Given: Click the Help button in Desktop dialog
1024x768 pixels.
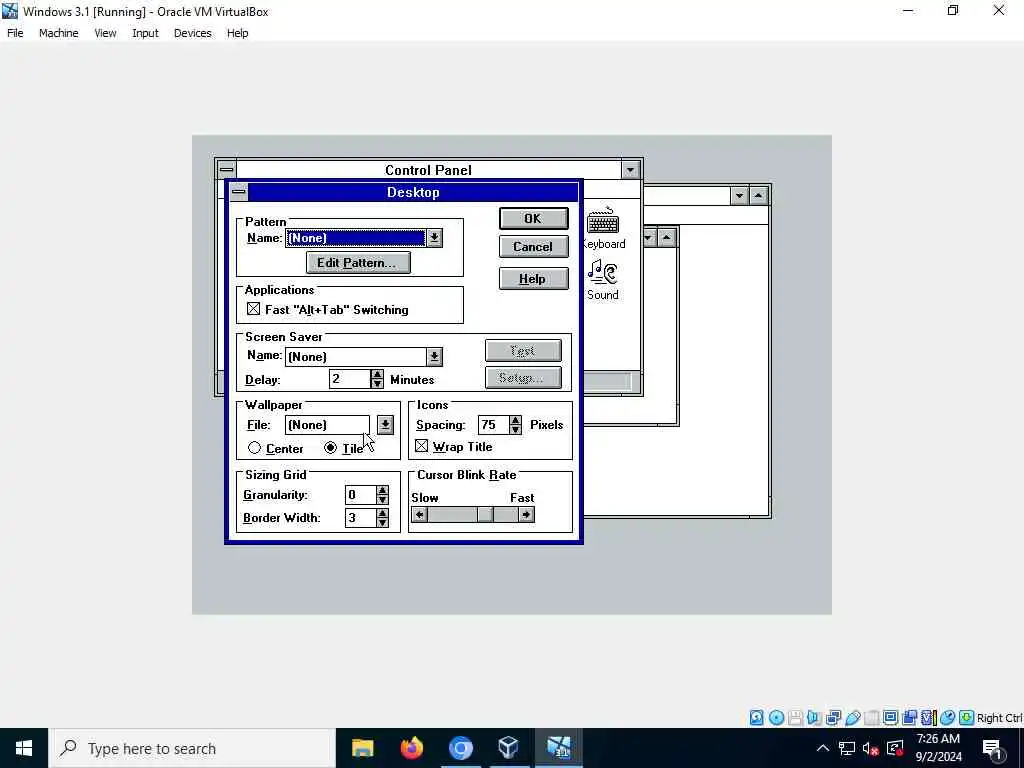Looking at the screenshot, I should [x=533, y=279].
